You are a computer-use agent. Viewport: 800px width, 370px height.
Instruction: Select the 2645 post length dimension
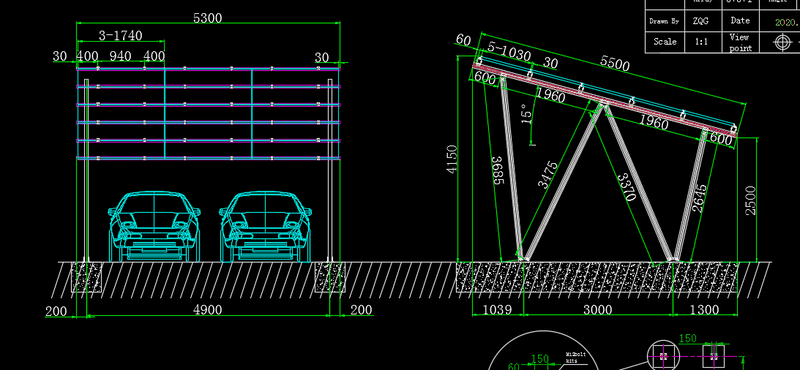700,199
